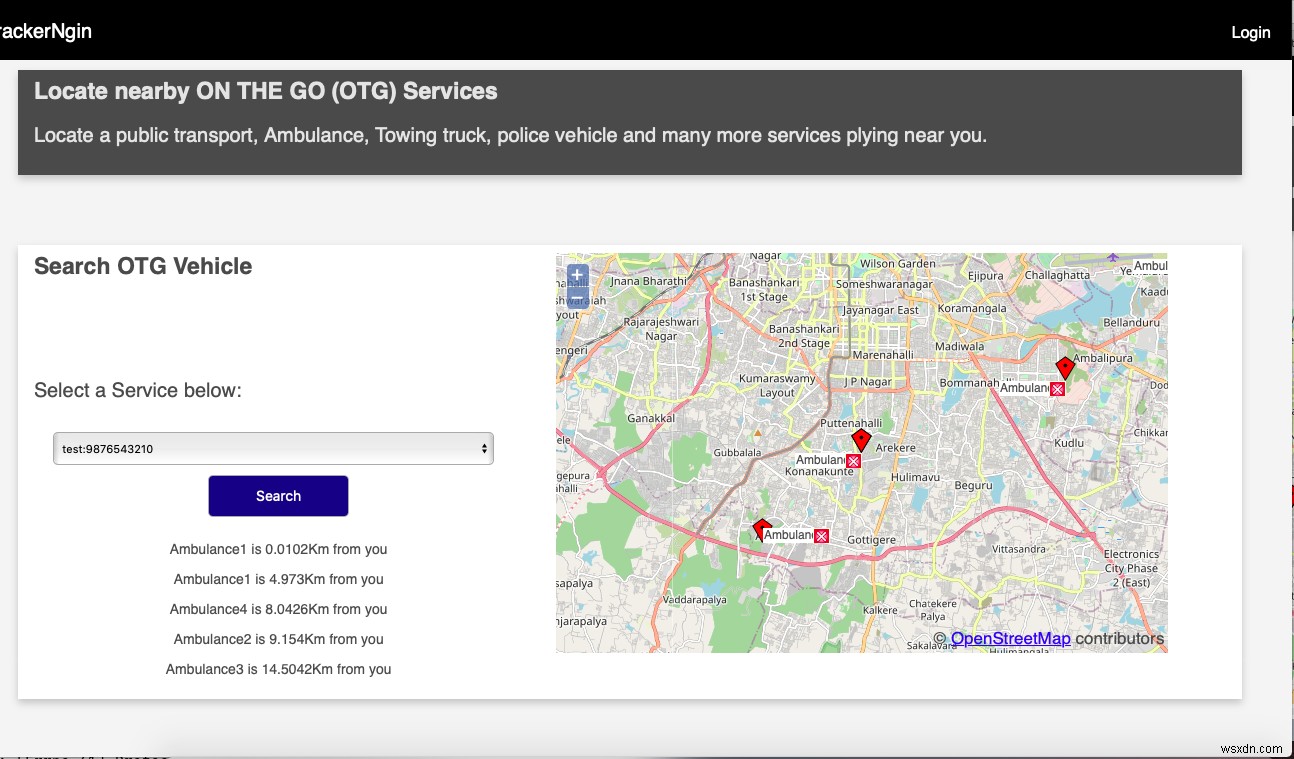Image resolution: width=1294 pixels, height=759 pixels.
Task: Click the 'Hulimavu' label on the map
Action: (915, 477)
